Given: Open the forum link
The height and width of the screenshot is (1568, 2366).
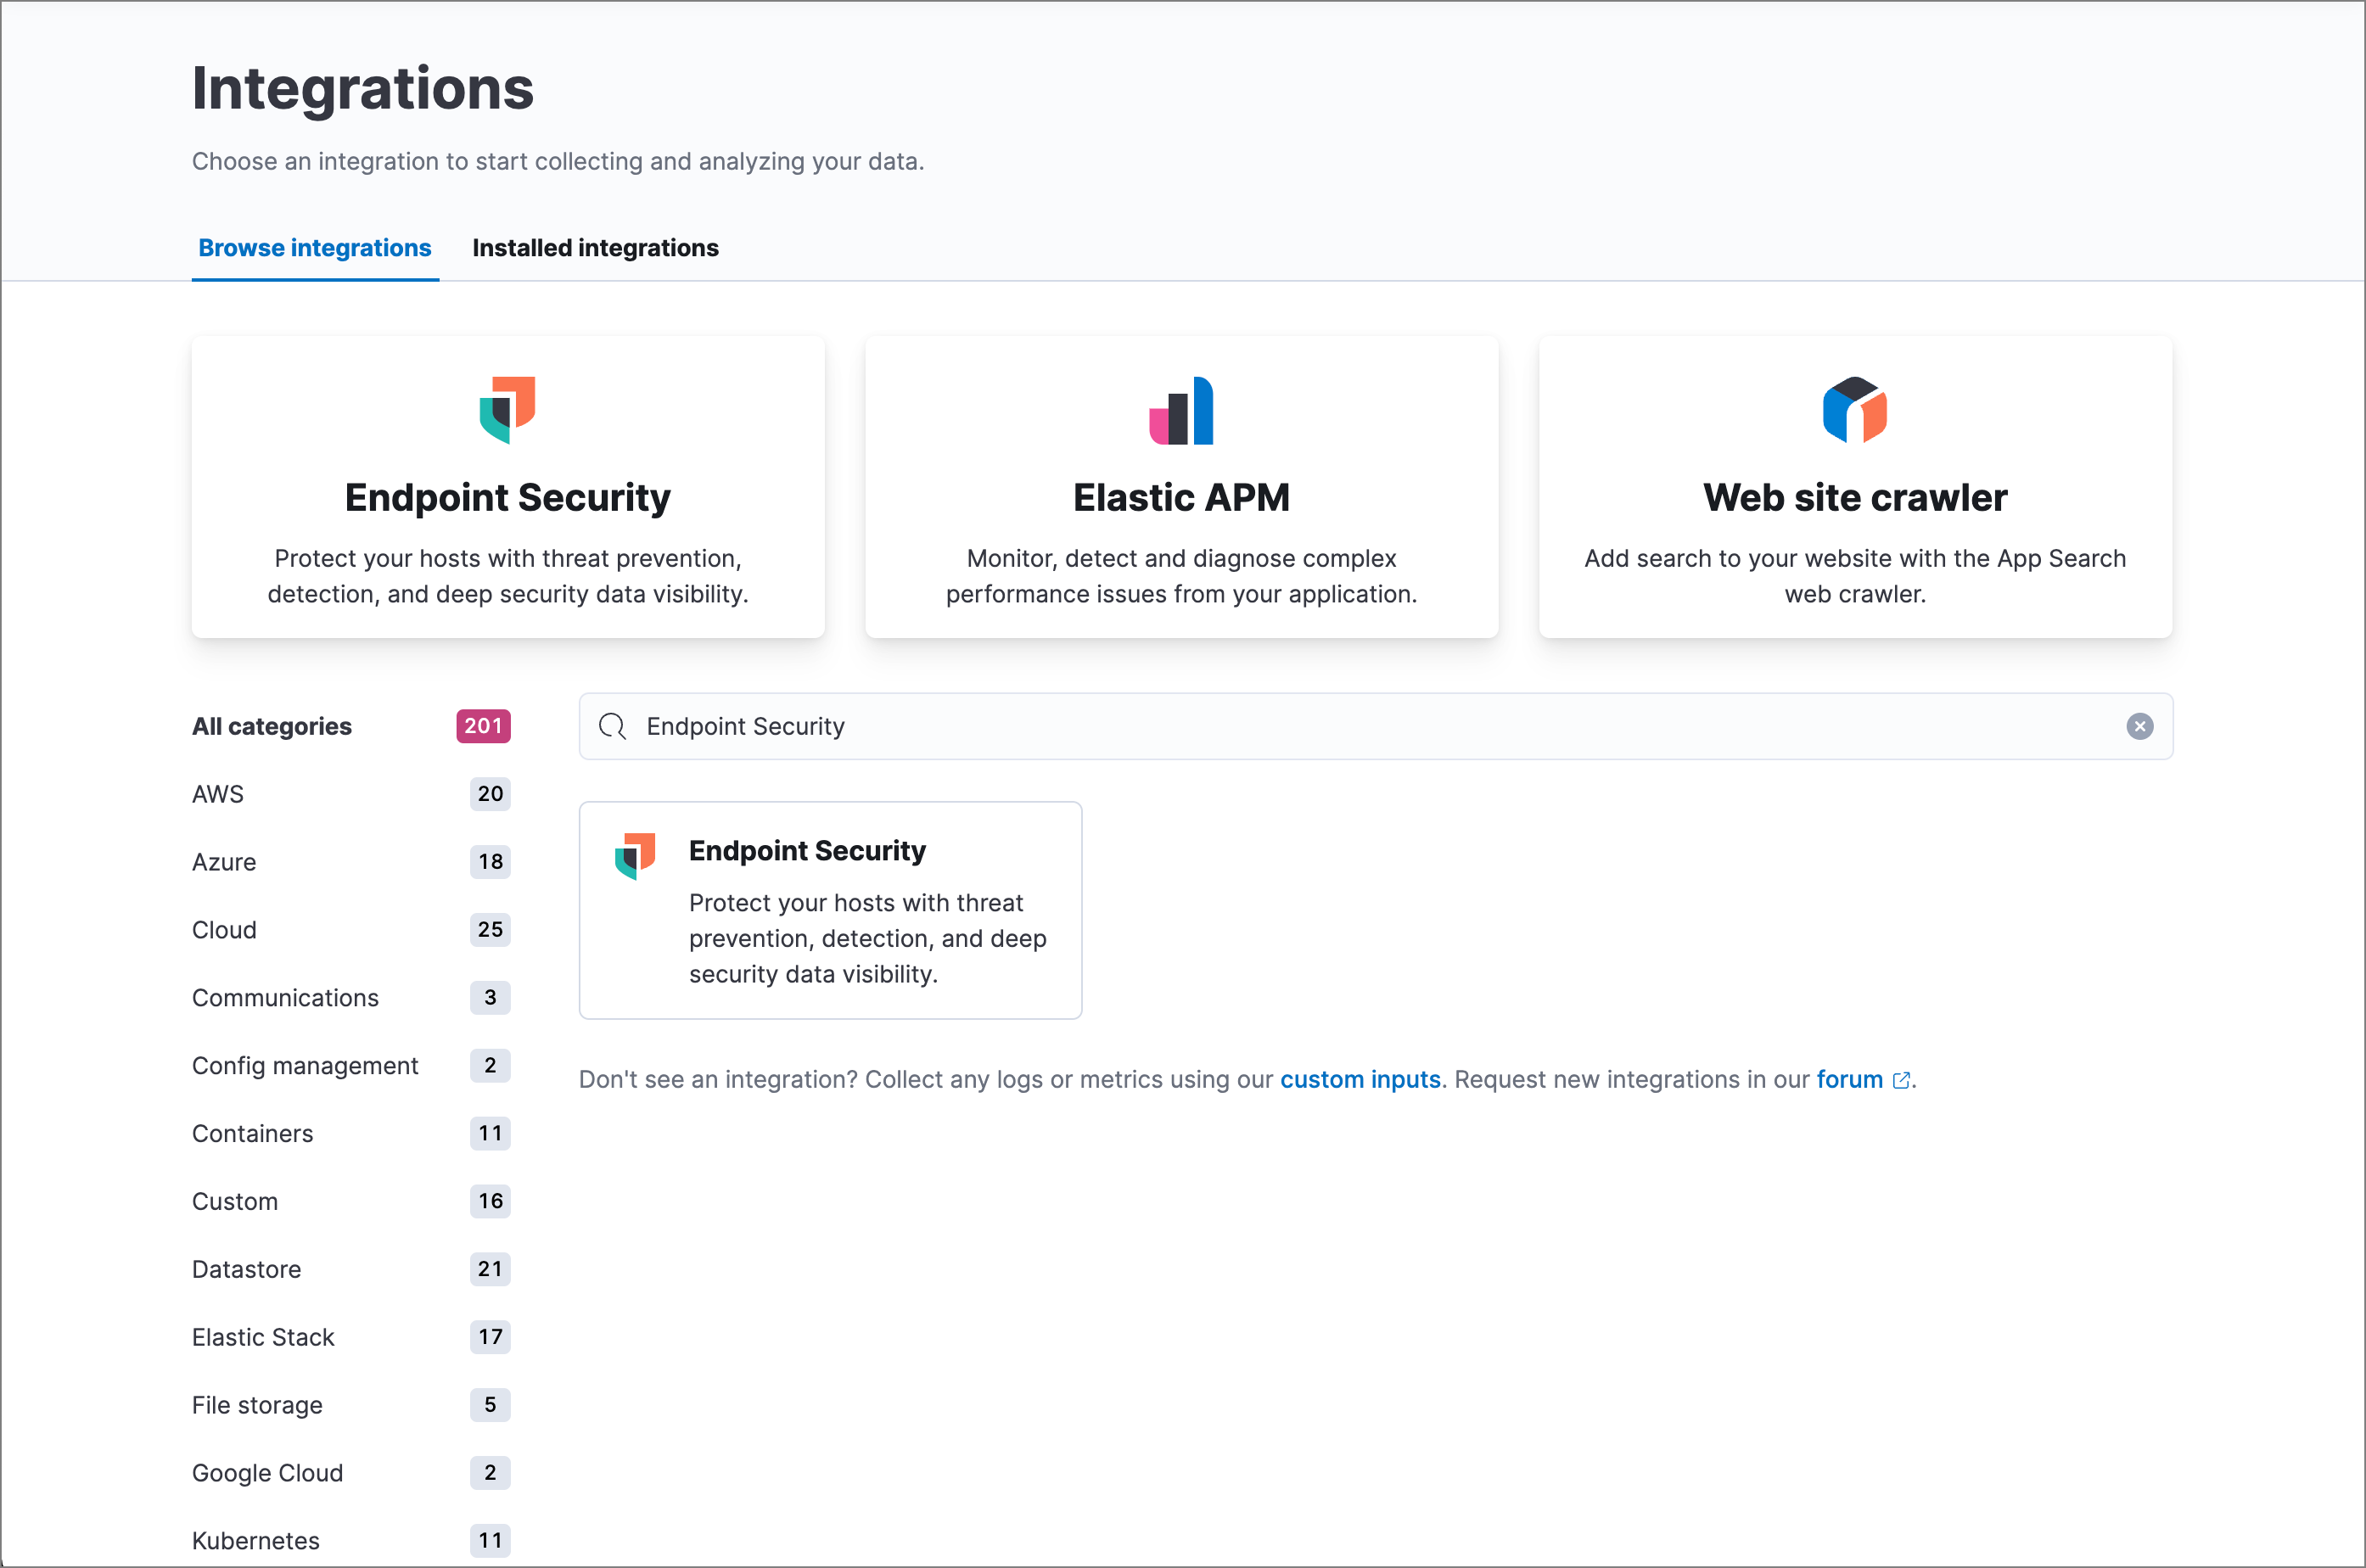Looking at the screenshot, I should (1848, 1080).
